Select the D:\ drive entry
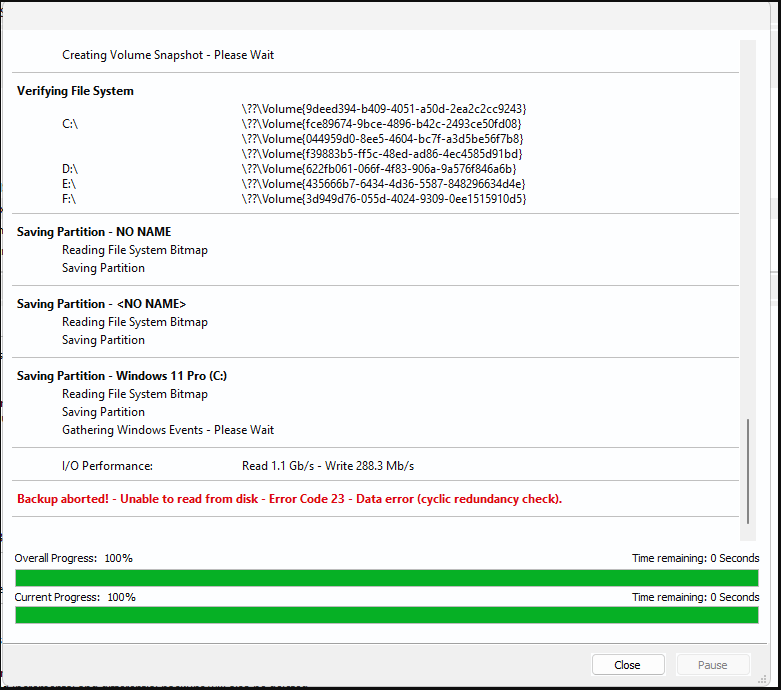The image size is (781, 690). point(70,169)
